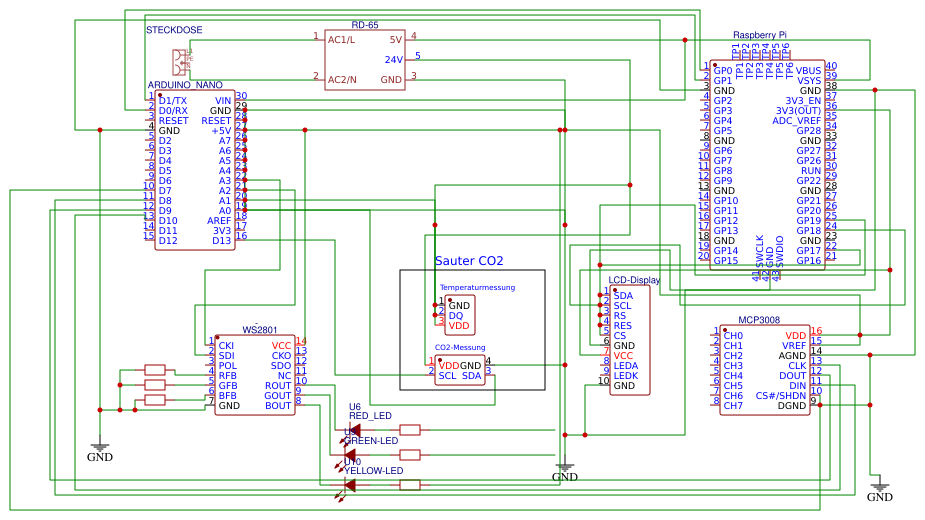Screen dimensions: 925x520
Task: Select the resistor connected to BFB pin
Action: (155, 400)
